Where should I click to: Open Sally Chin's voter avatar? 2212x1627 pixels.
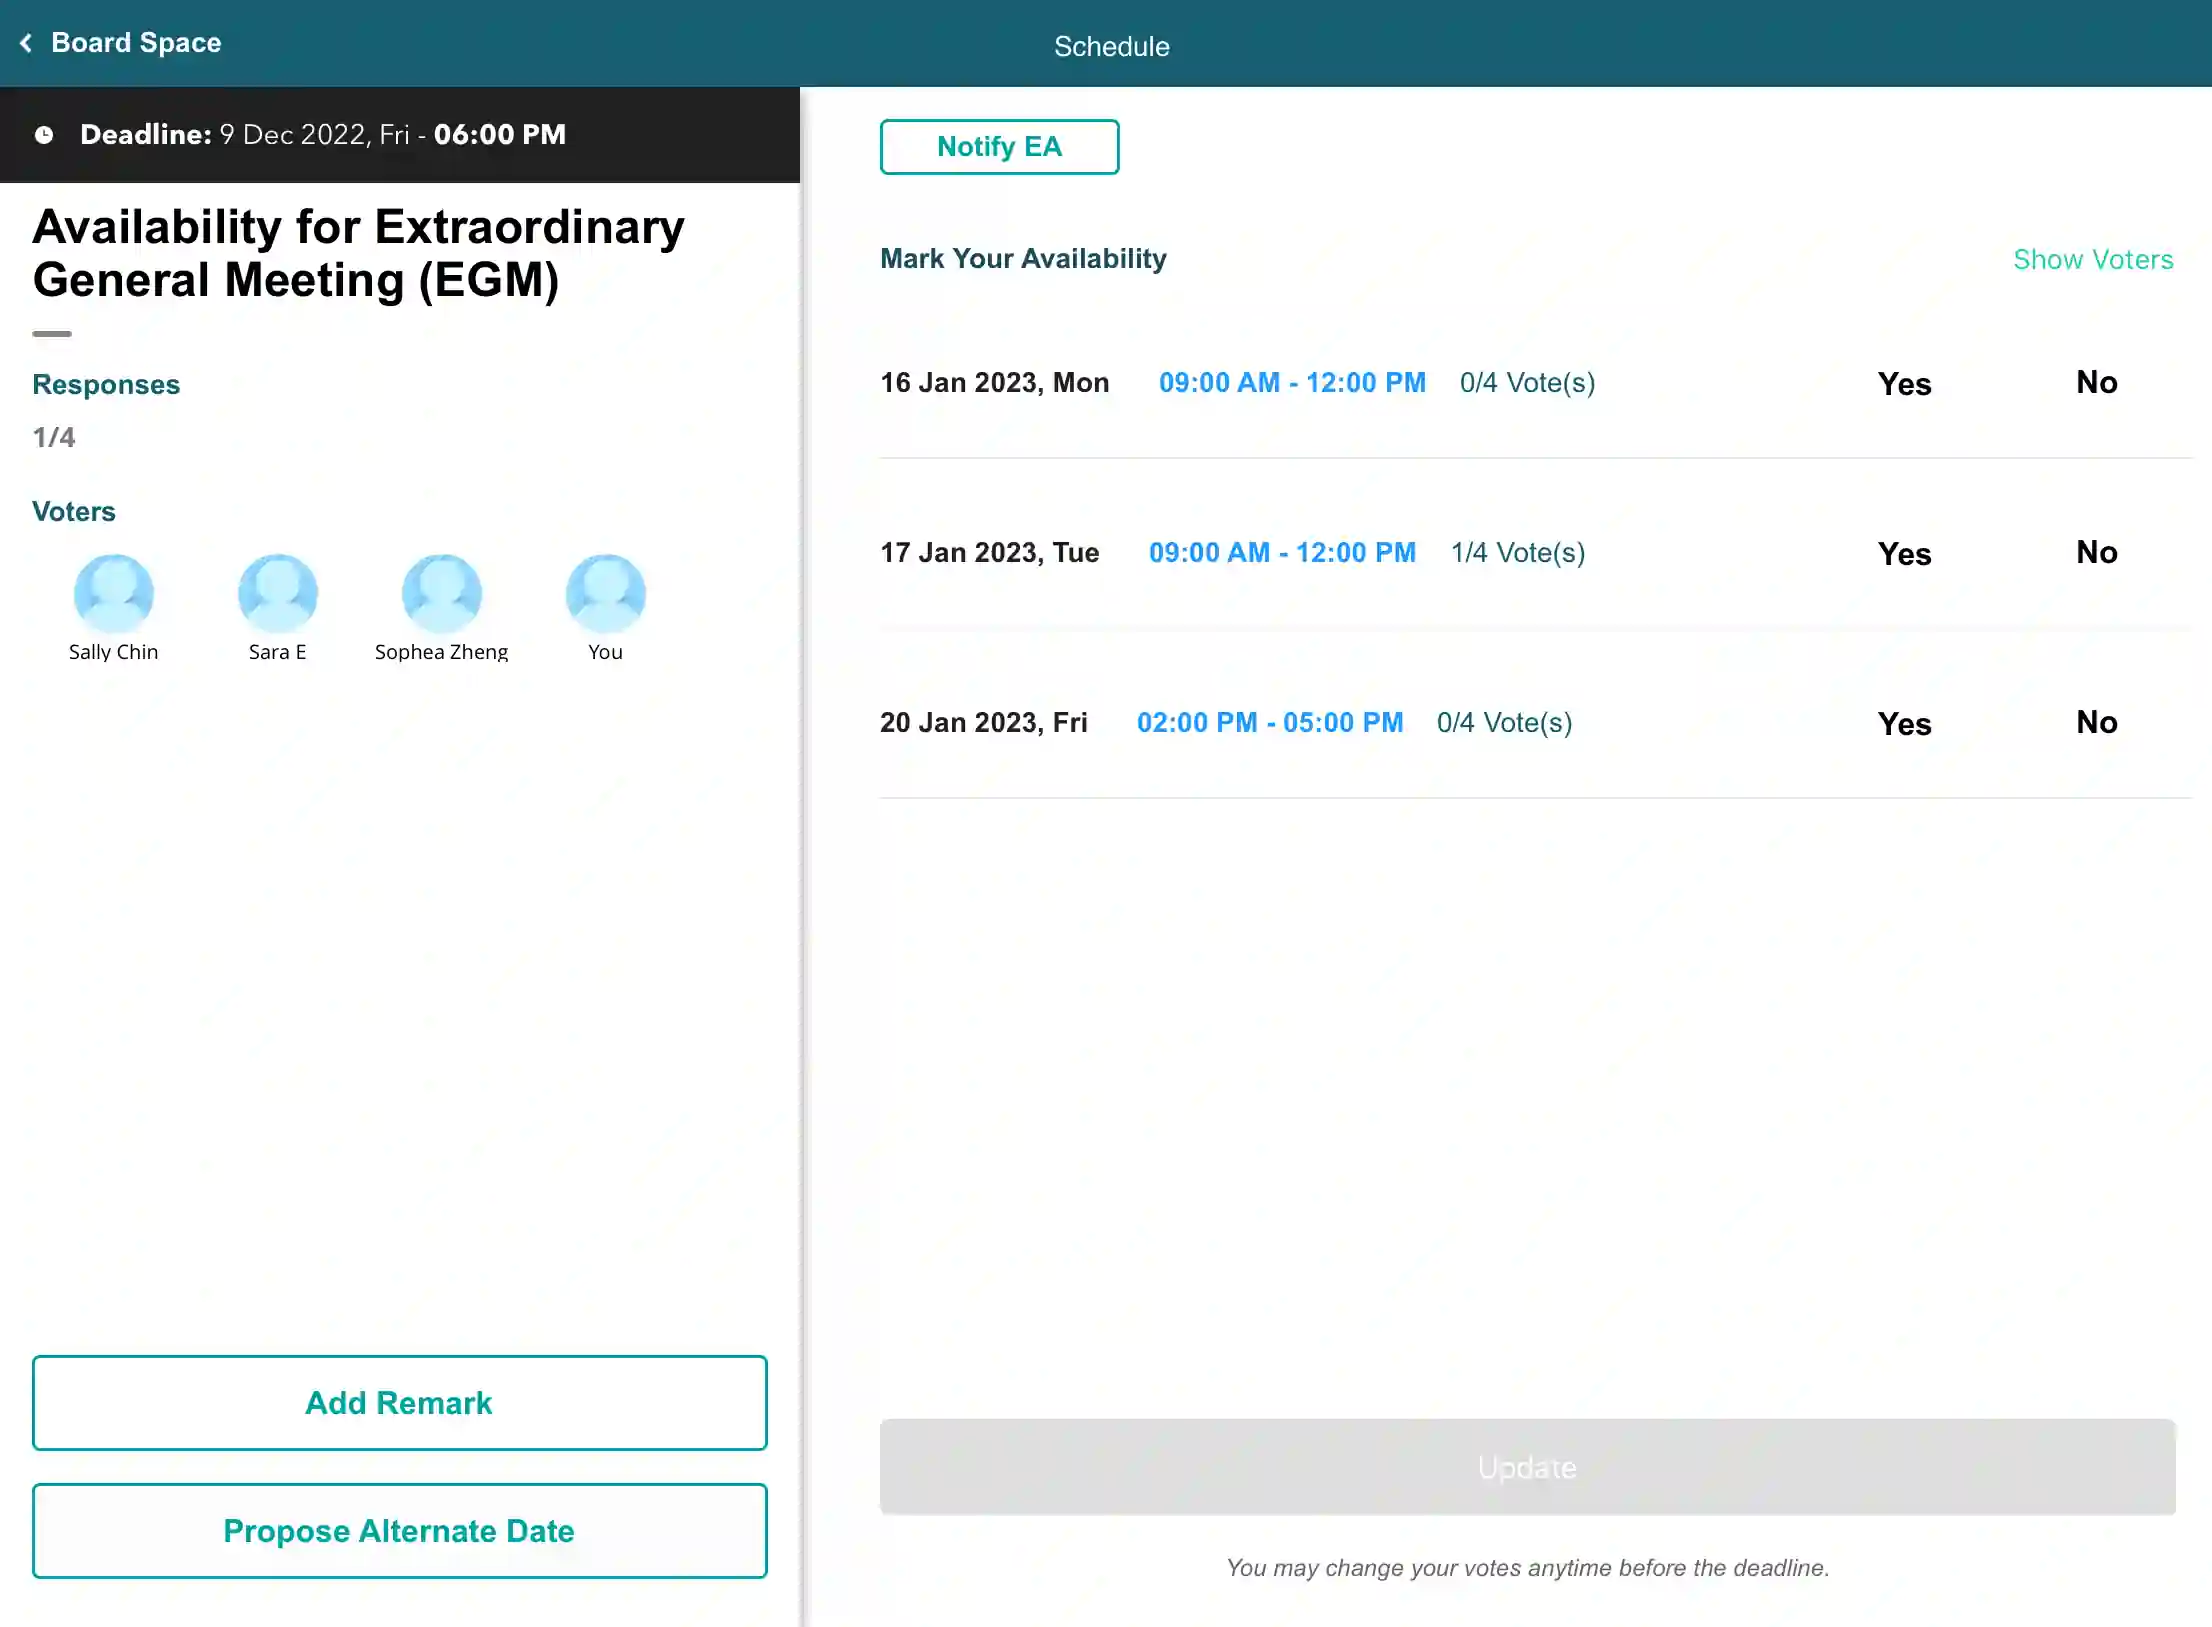pos(114,594)
